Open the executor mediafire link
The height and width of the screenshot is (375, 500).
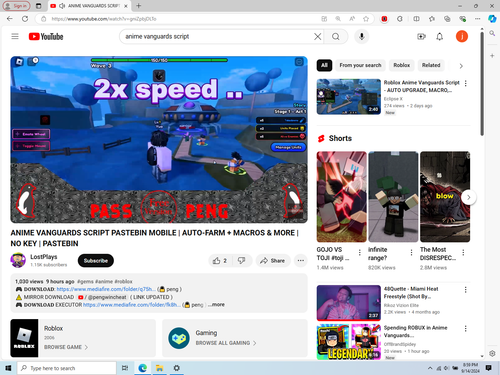[132, 305]
